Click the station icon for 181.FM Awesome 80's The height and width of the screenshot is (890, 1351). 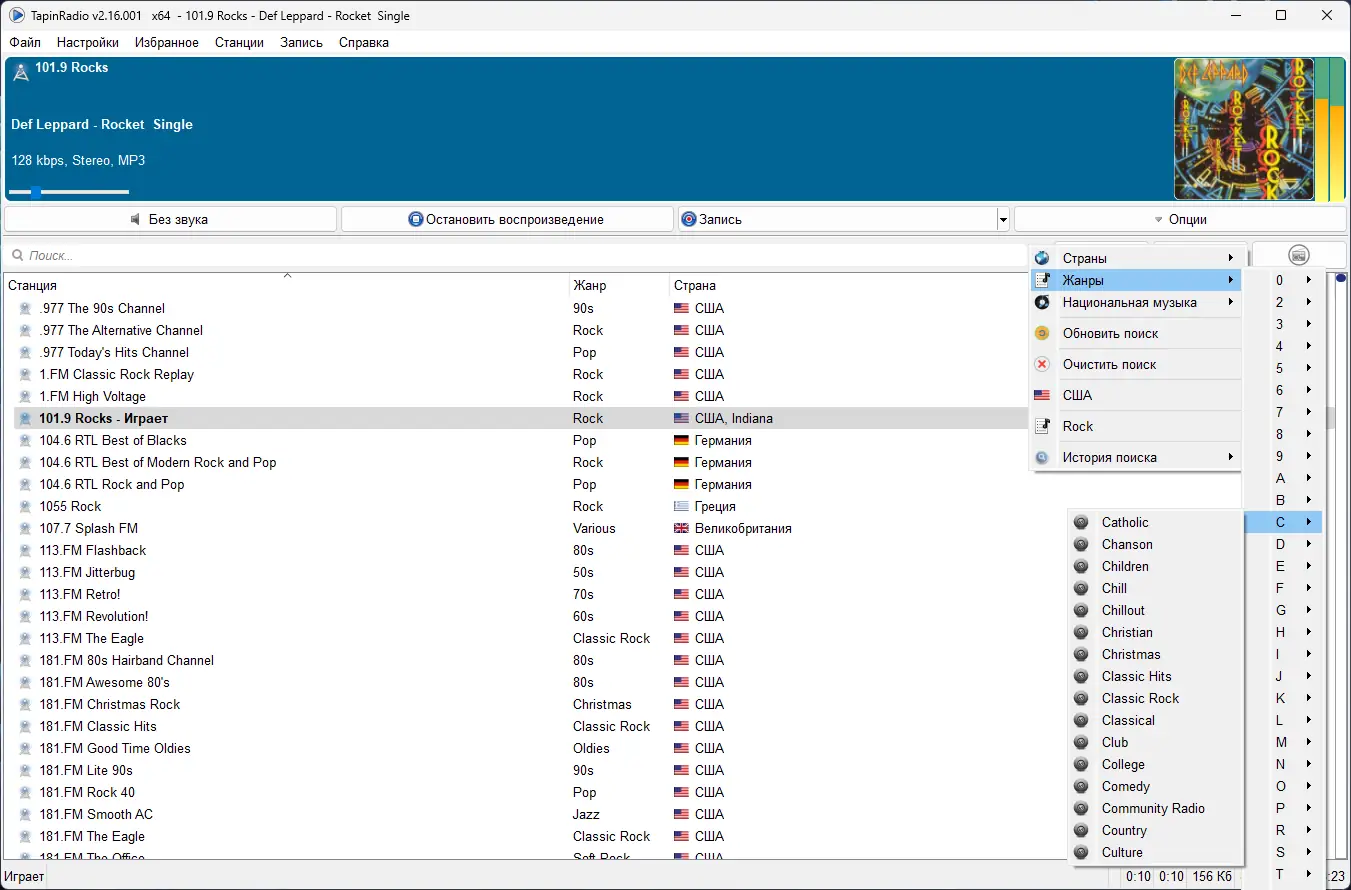26,682
